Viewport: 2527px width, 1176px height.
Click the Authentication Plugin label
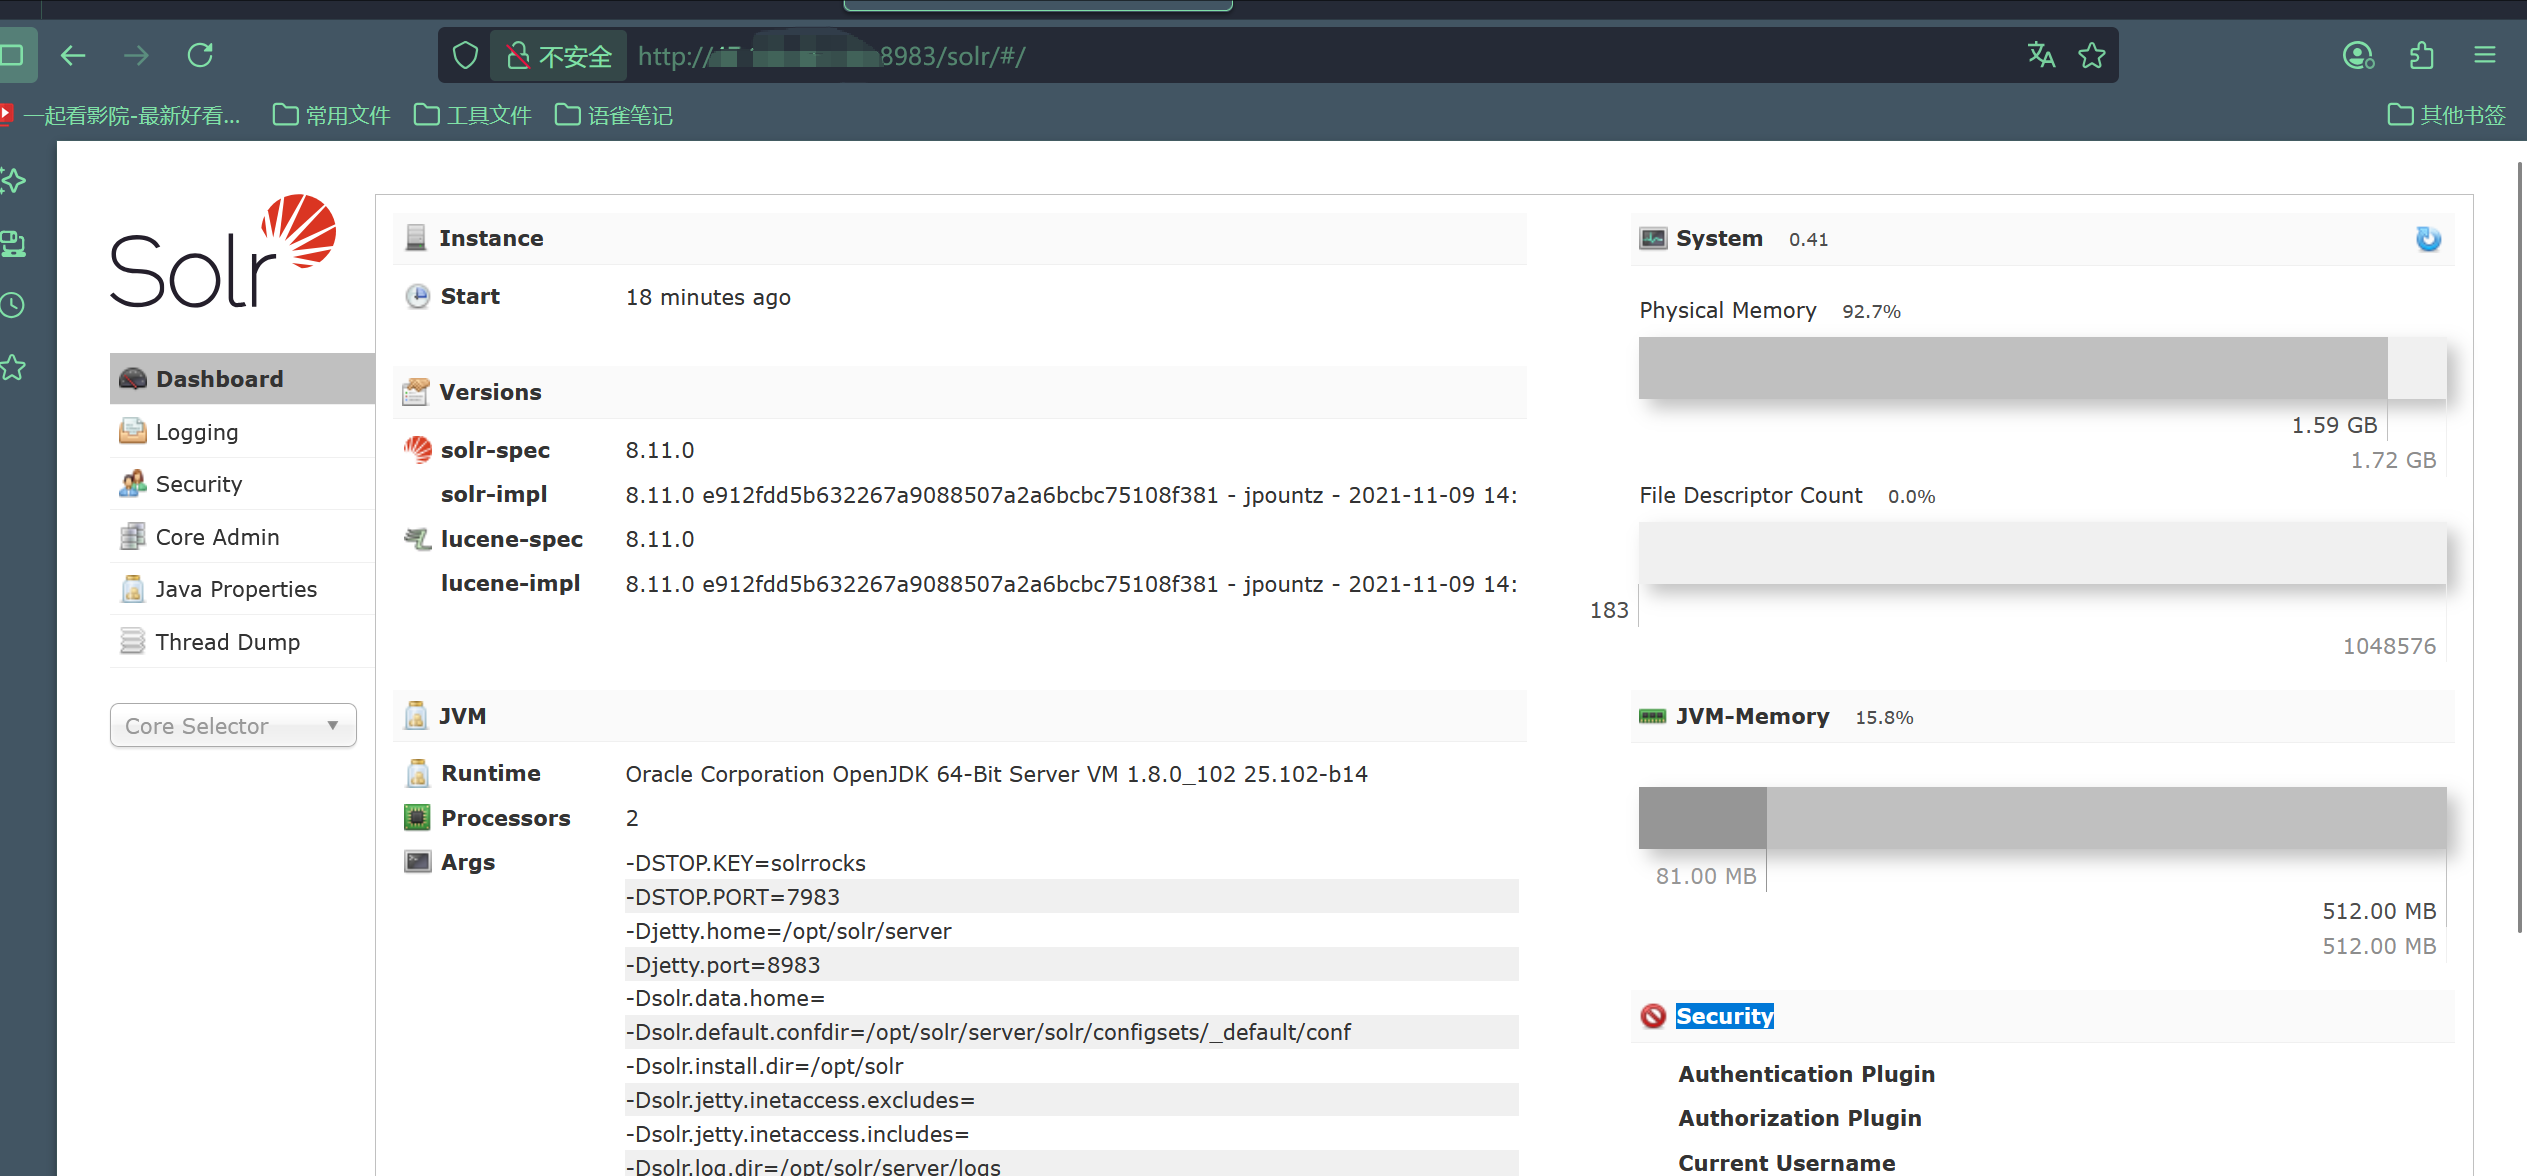1807,1074
